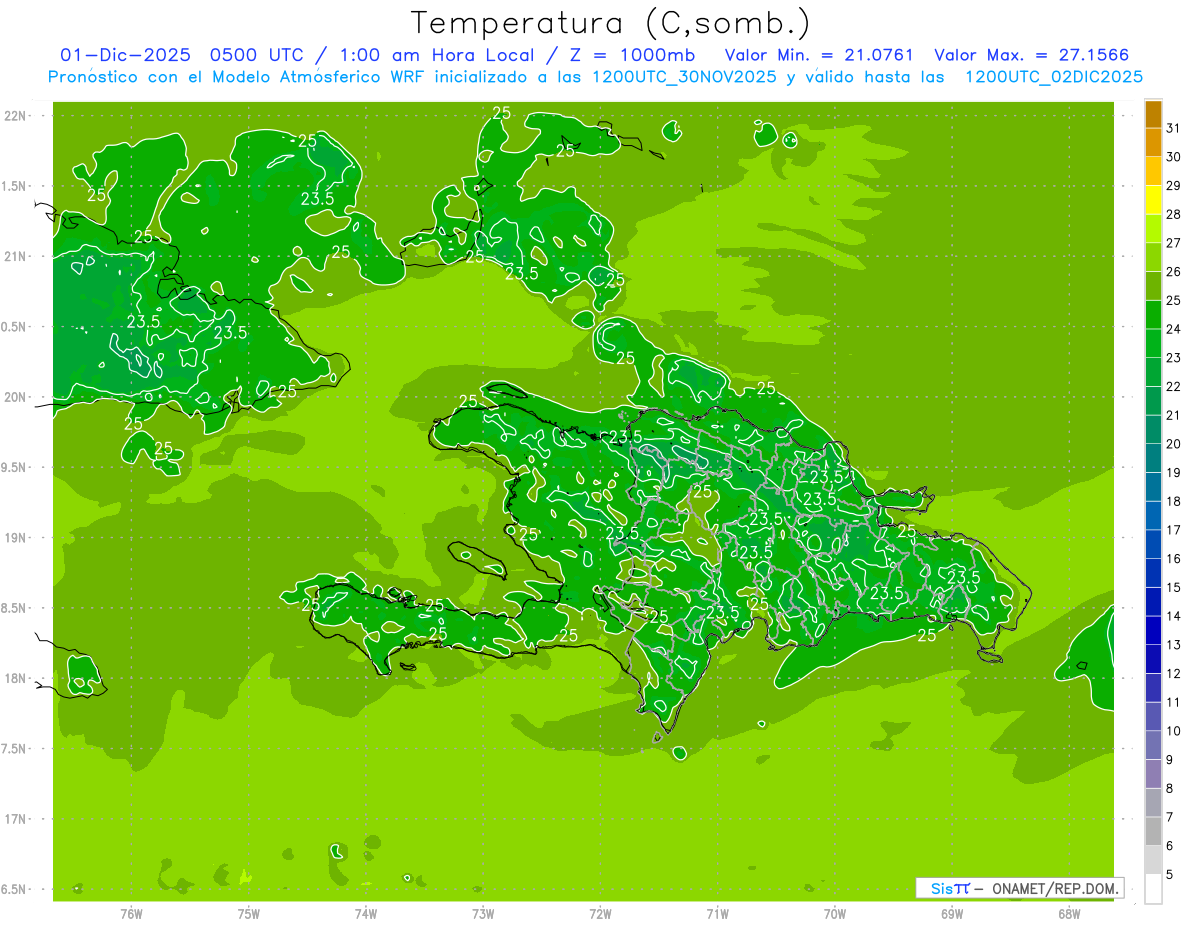The width and height of the screenshot is (1200, 927).
Task: Pick the purple colorbar segment between 8 and 9
Action: coord(1153,774)
